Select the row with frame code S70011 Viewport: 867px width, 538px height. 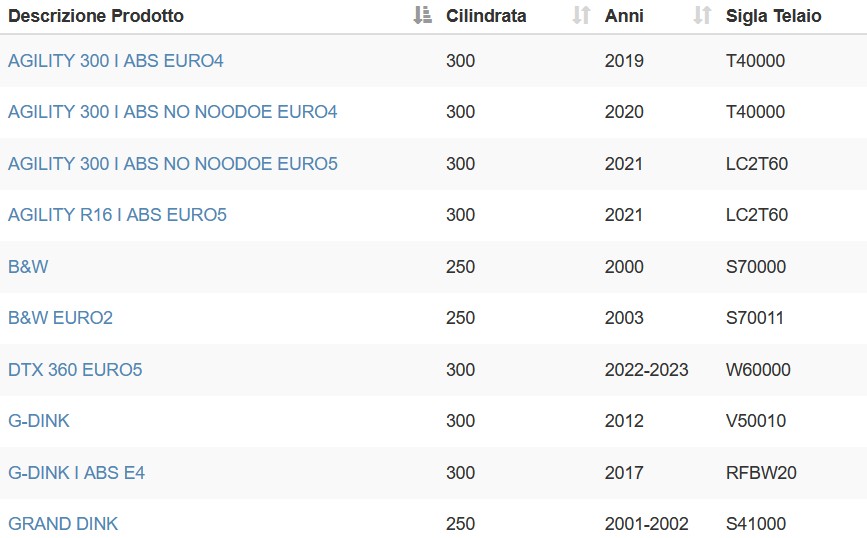(434, 318)
